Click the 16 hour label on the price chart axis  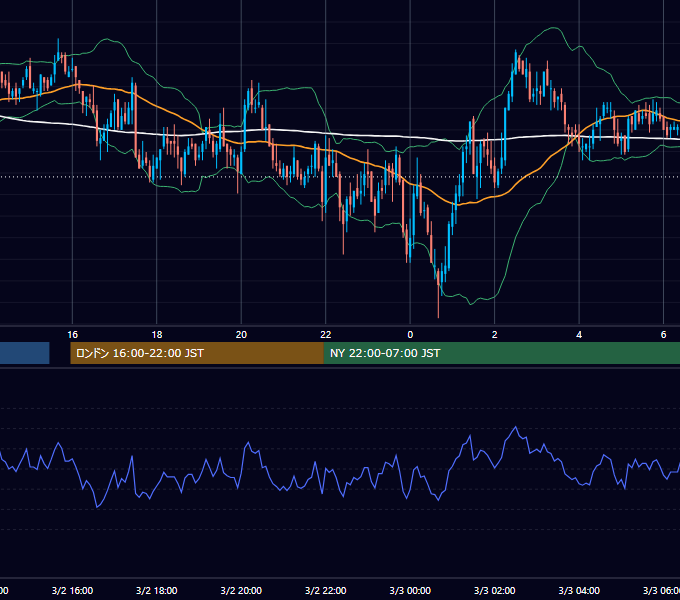(72, 335)
